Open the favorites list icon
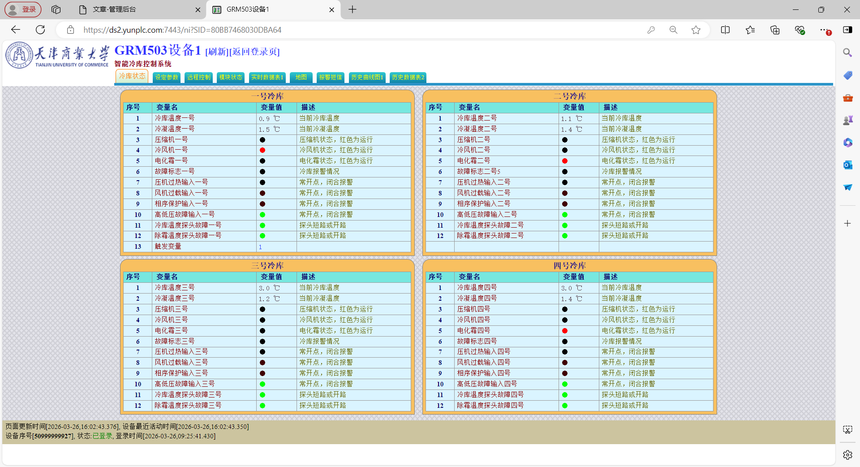860x467 pixels. tap(750, 30)
